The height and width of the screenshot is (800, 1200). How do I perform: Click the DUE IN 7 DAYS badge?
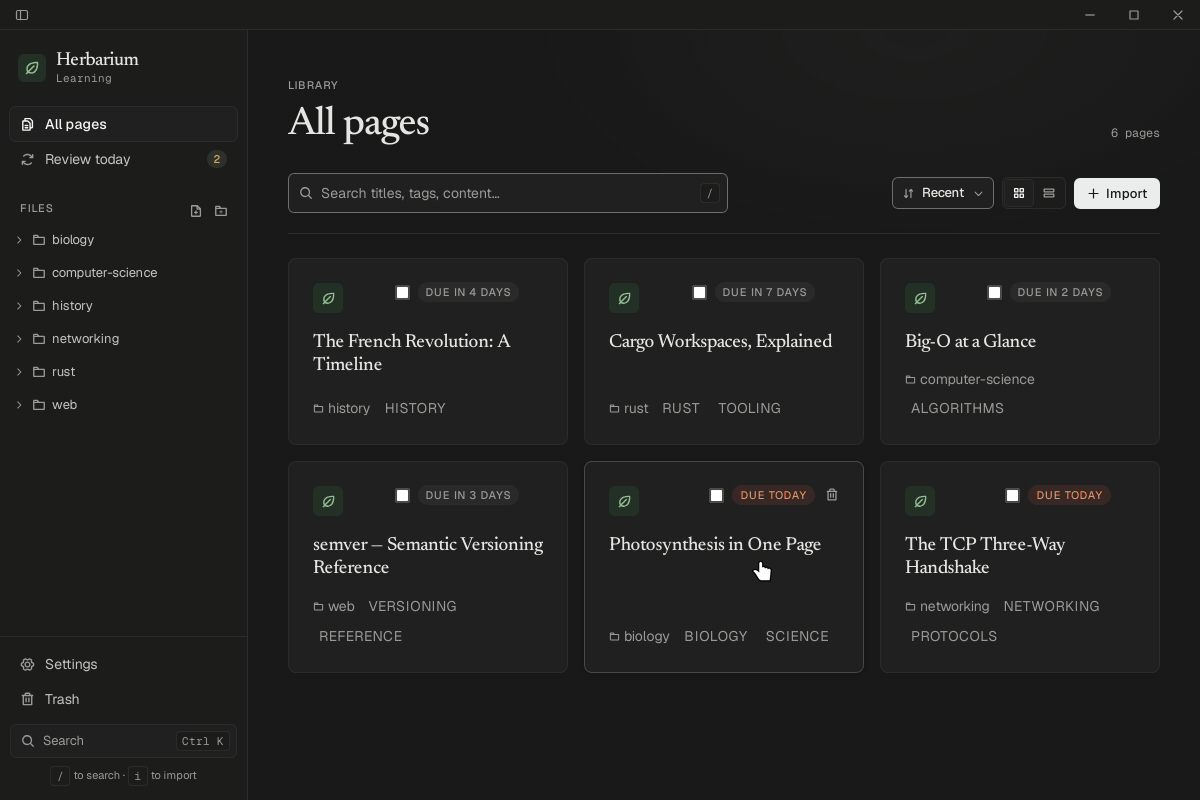(x=764, y=292)
